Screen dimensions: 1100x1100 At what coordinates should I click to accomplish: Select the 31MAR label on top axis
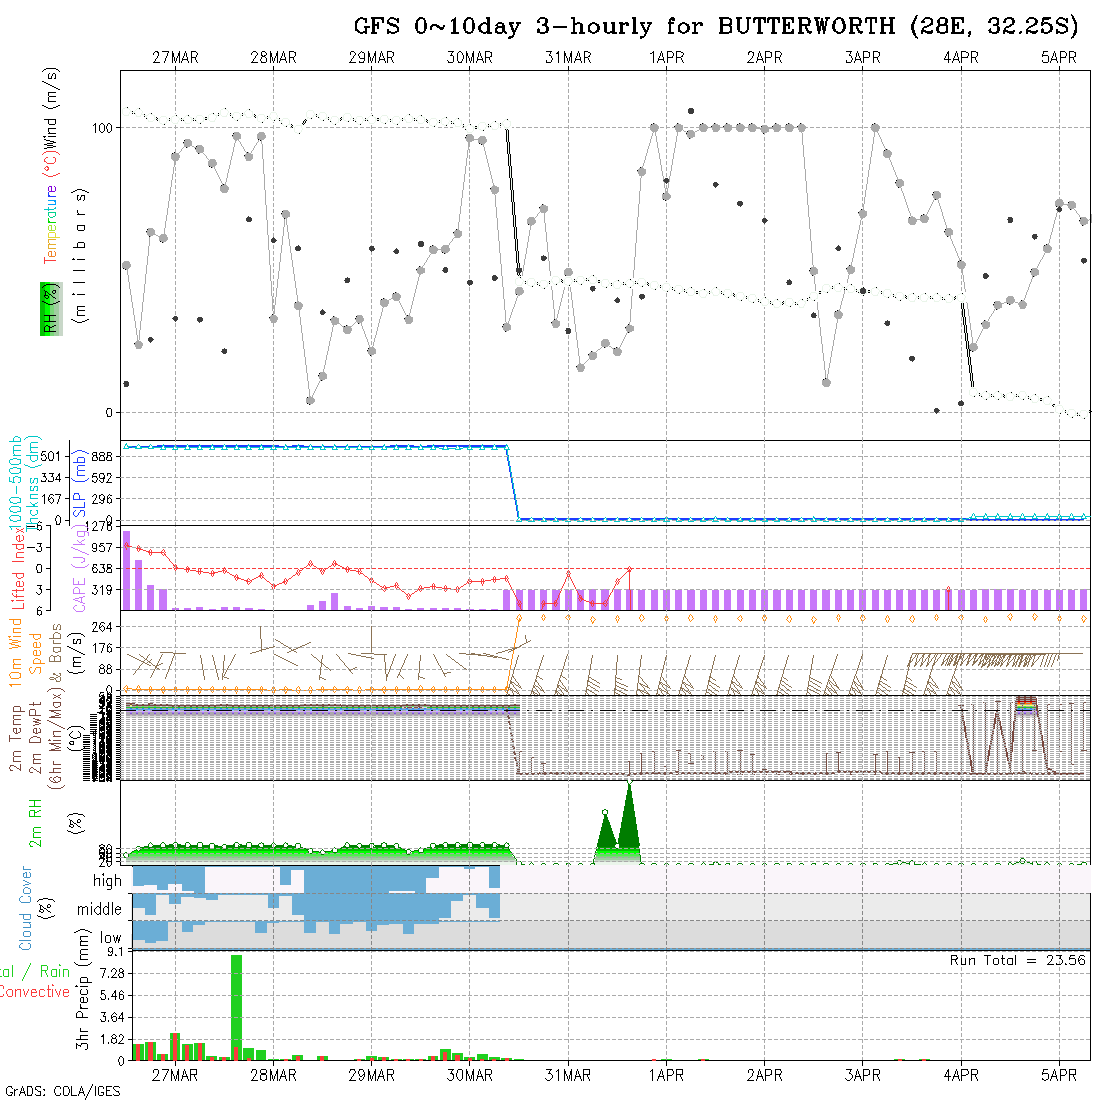coord(568,58)
